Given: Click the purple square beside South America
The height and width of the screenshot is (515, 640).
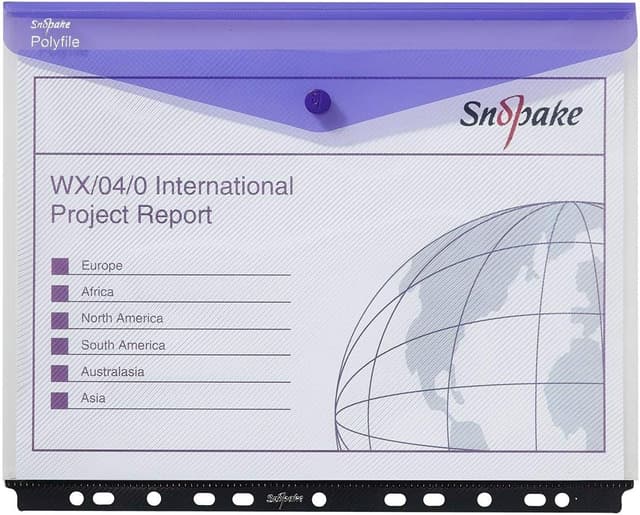Looking at the screenshot, I should click(x=60, y=346).
